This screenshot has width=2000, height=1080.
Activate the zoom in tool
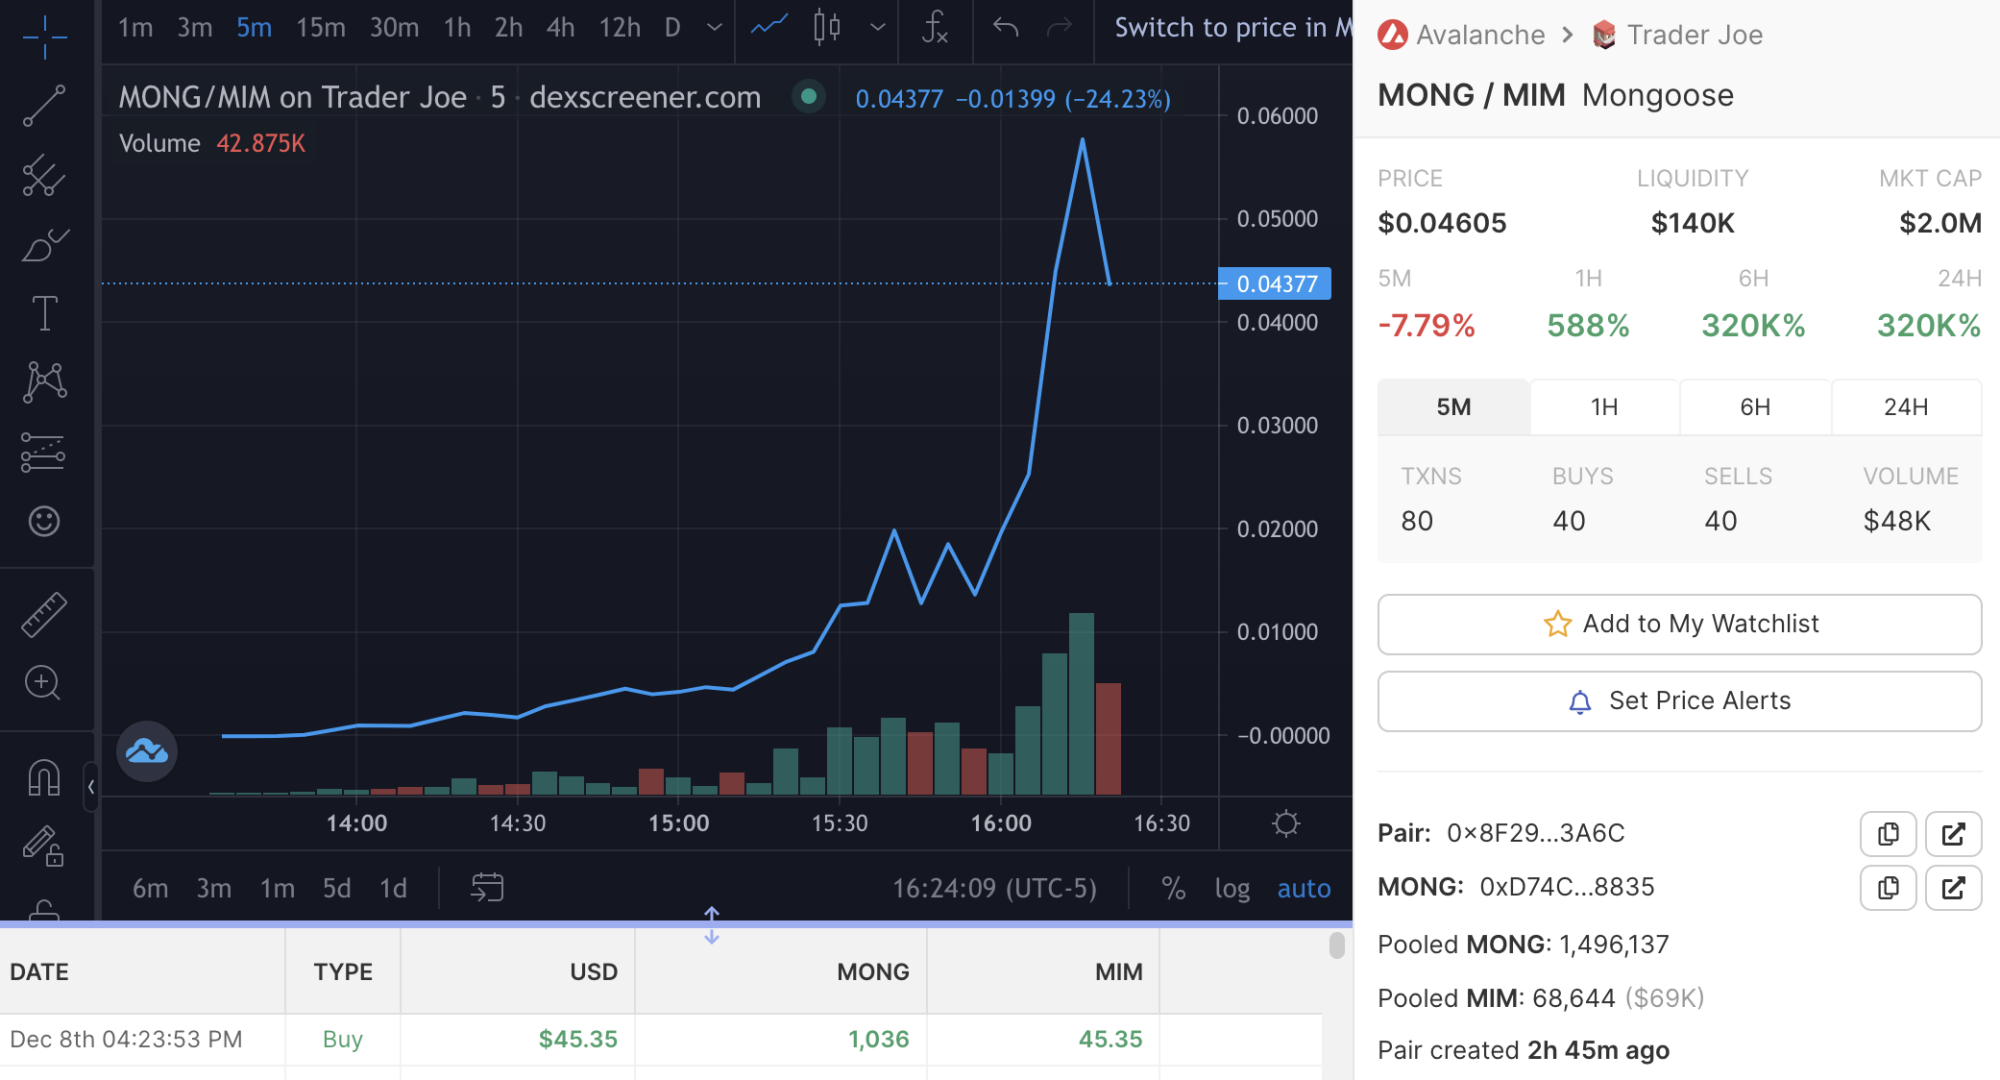[44, 683]
